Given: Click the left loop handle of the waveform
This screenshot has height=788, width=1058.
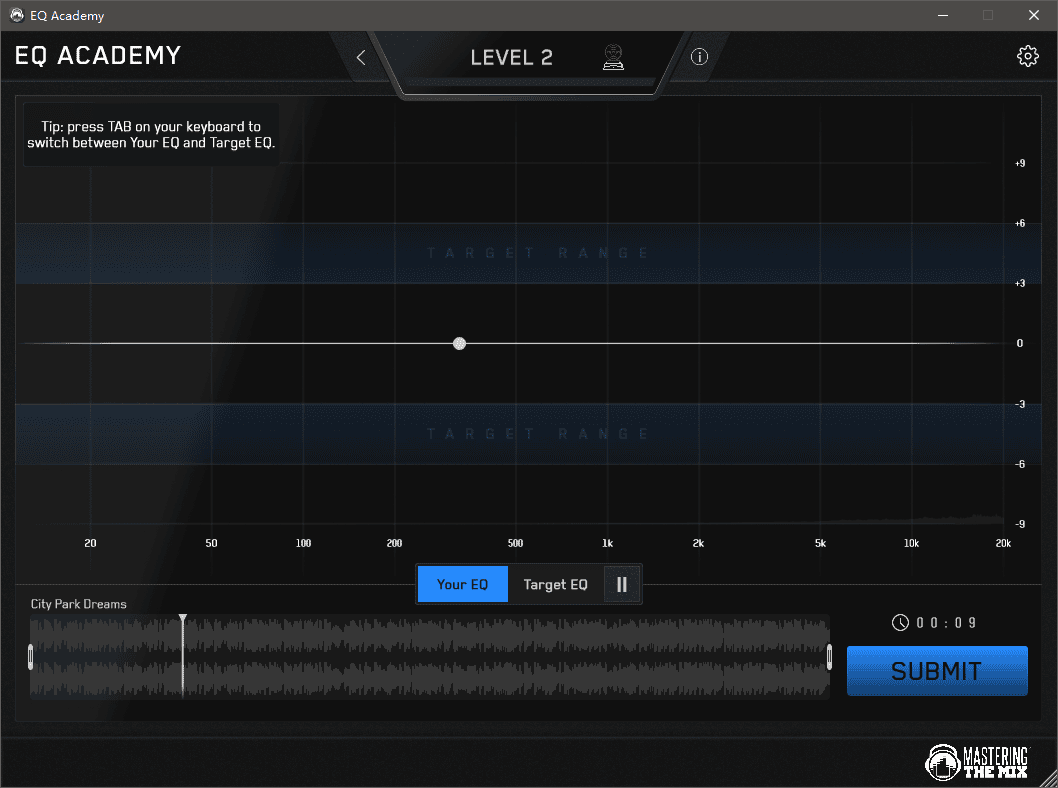Looking at the screenshot, I should tap(31, 657).
